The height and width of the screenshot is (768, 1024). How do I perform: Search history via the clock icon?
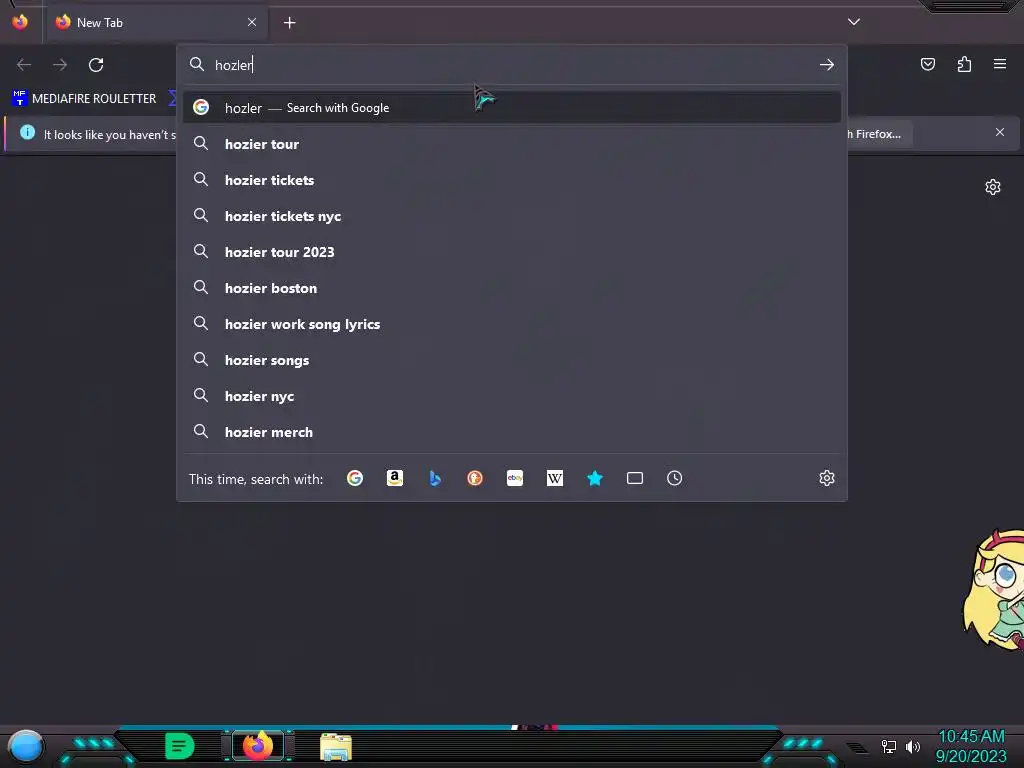coord(675,478)
